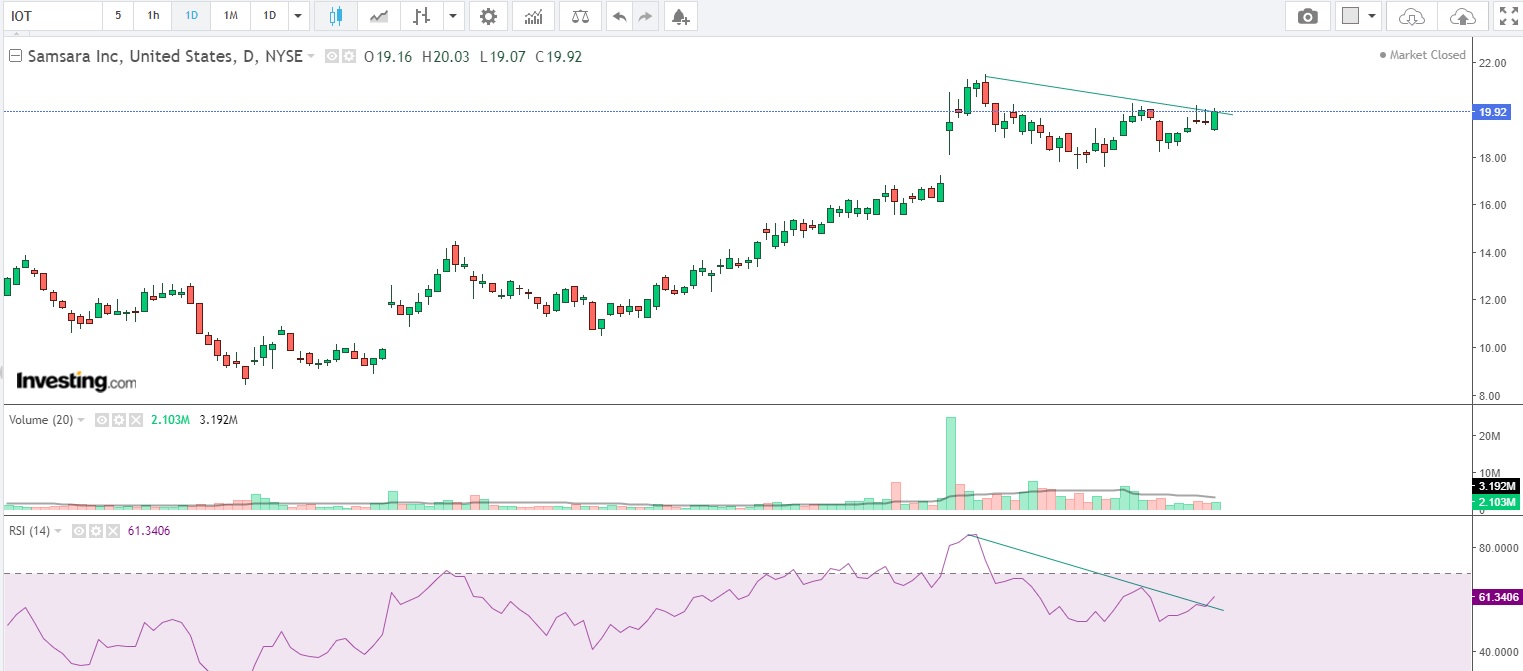Select the 1h interval
Viewport: 1523px width, 671px height.
point(152,16)
